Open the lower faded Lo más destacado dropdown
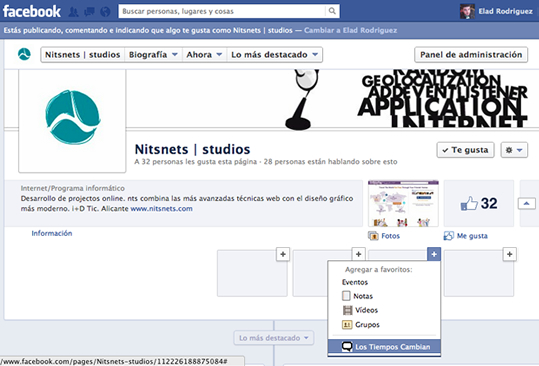The image size is (539, 366). (x=274, y=338)
